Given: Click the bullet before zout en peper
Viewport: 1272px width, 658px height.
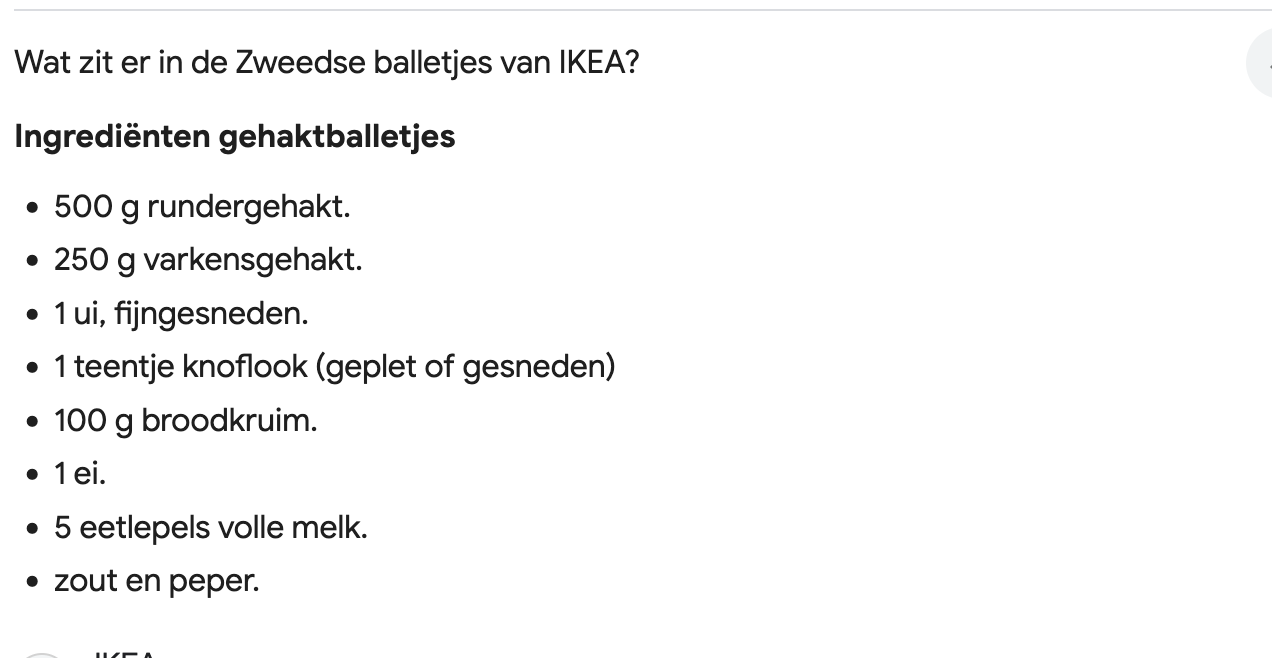Looking at the screenshot, I should click(34, 582).
